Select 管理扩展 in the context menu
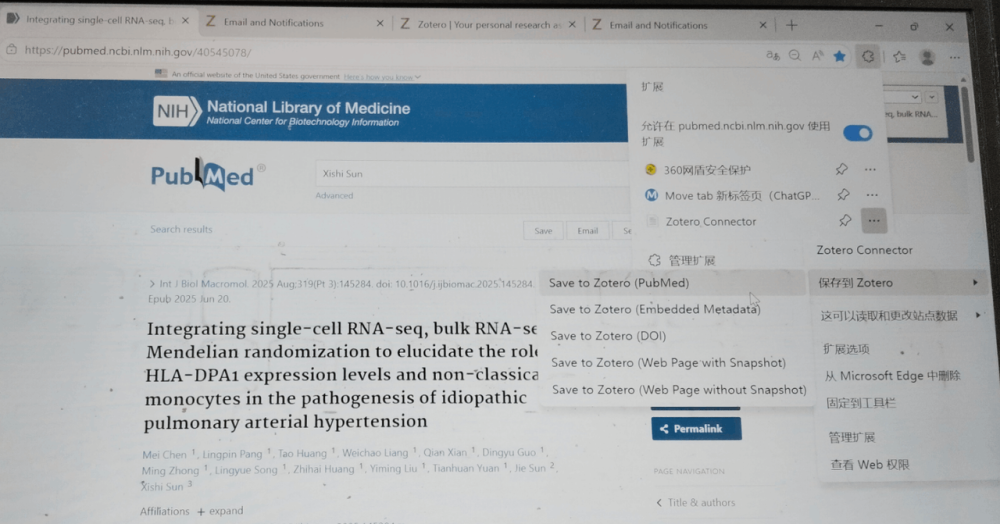This screenshot has height=524, width=1000. pos(851,437)
